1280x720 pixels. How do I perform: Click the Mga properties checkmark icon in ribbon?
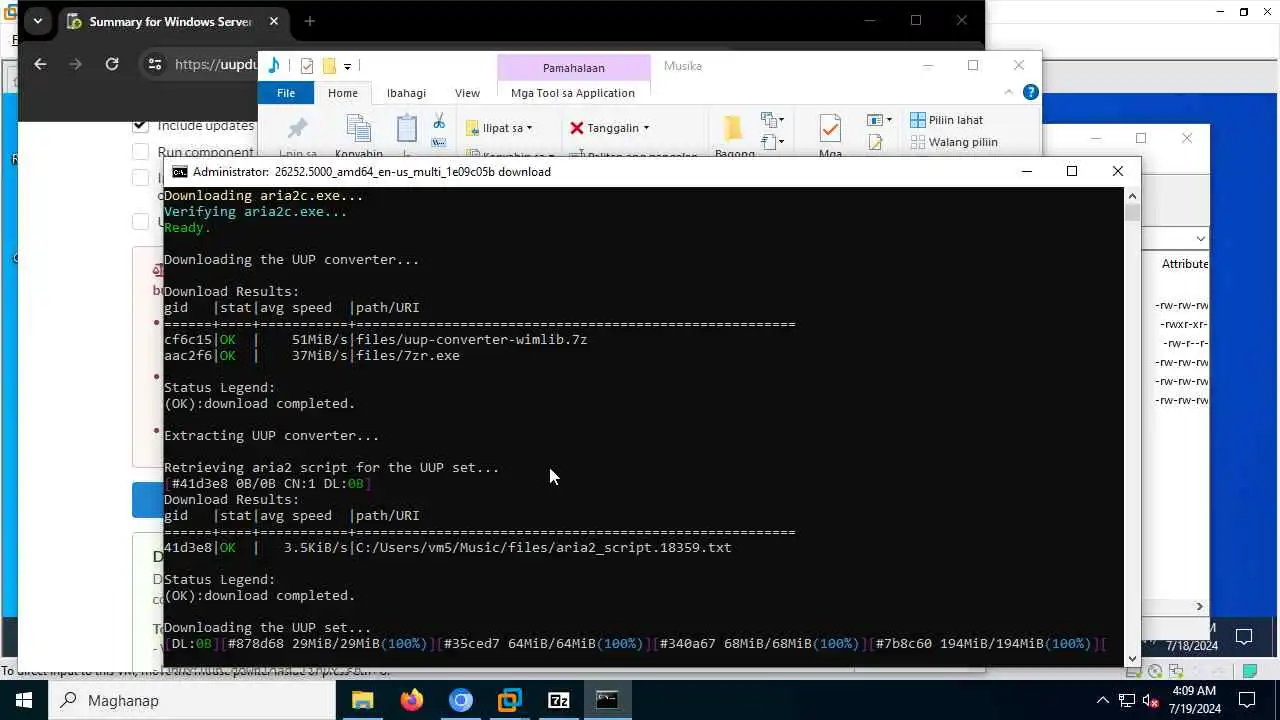click(830, 129)
